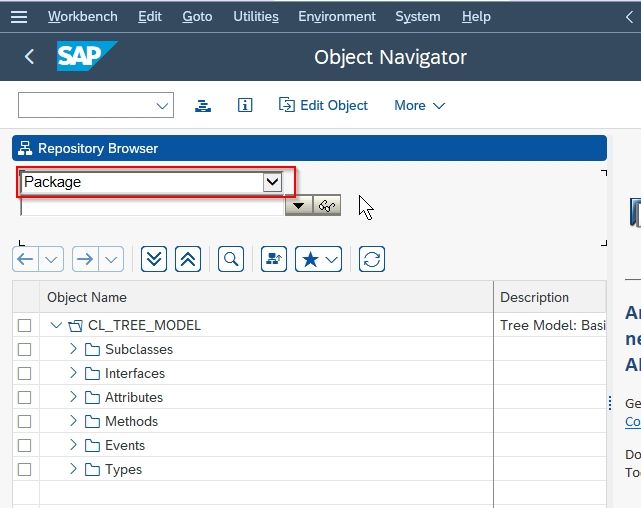Tick the checkbox for Methods row
The image size is (641, 508).
tap(25, 421)
